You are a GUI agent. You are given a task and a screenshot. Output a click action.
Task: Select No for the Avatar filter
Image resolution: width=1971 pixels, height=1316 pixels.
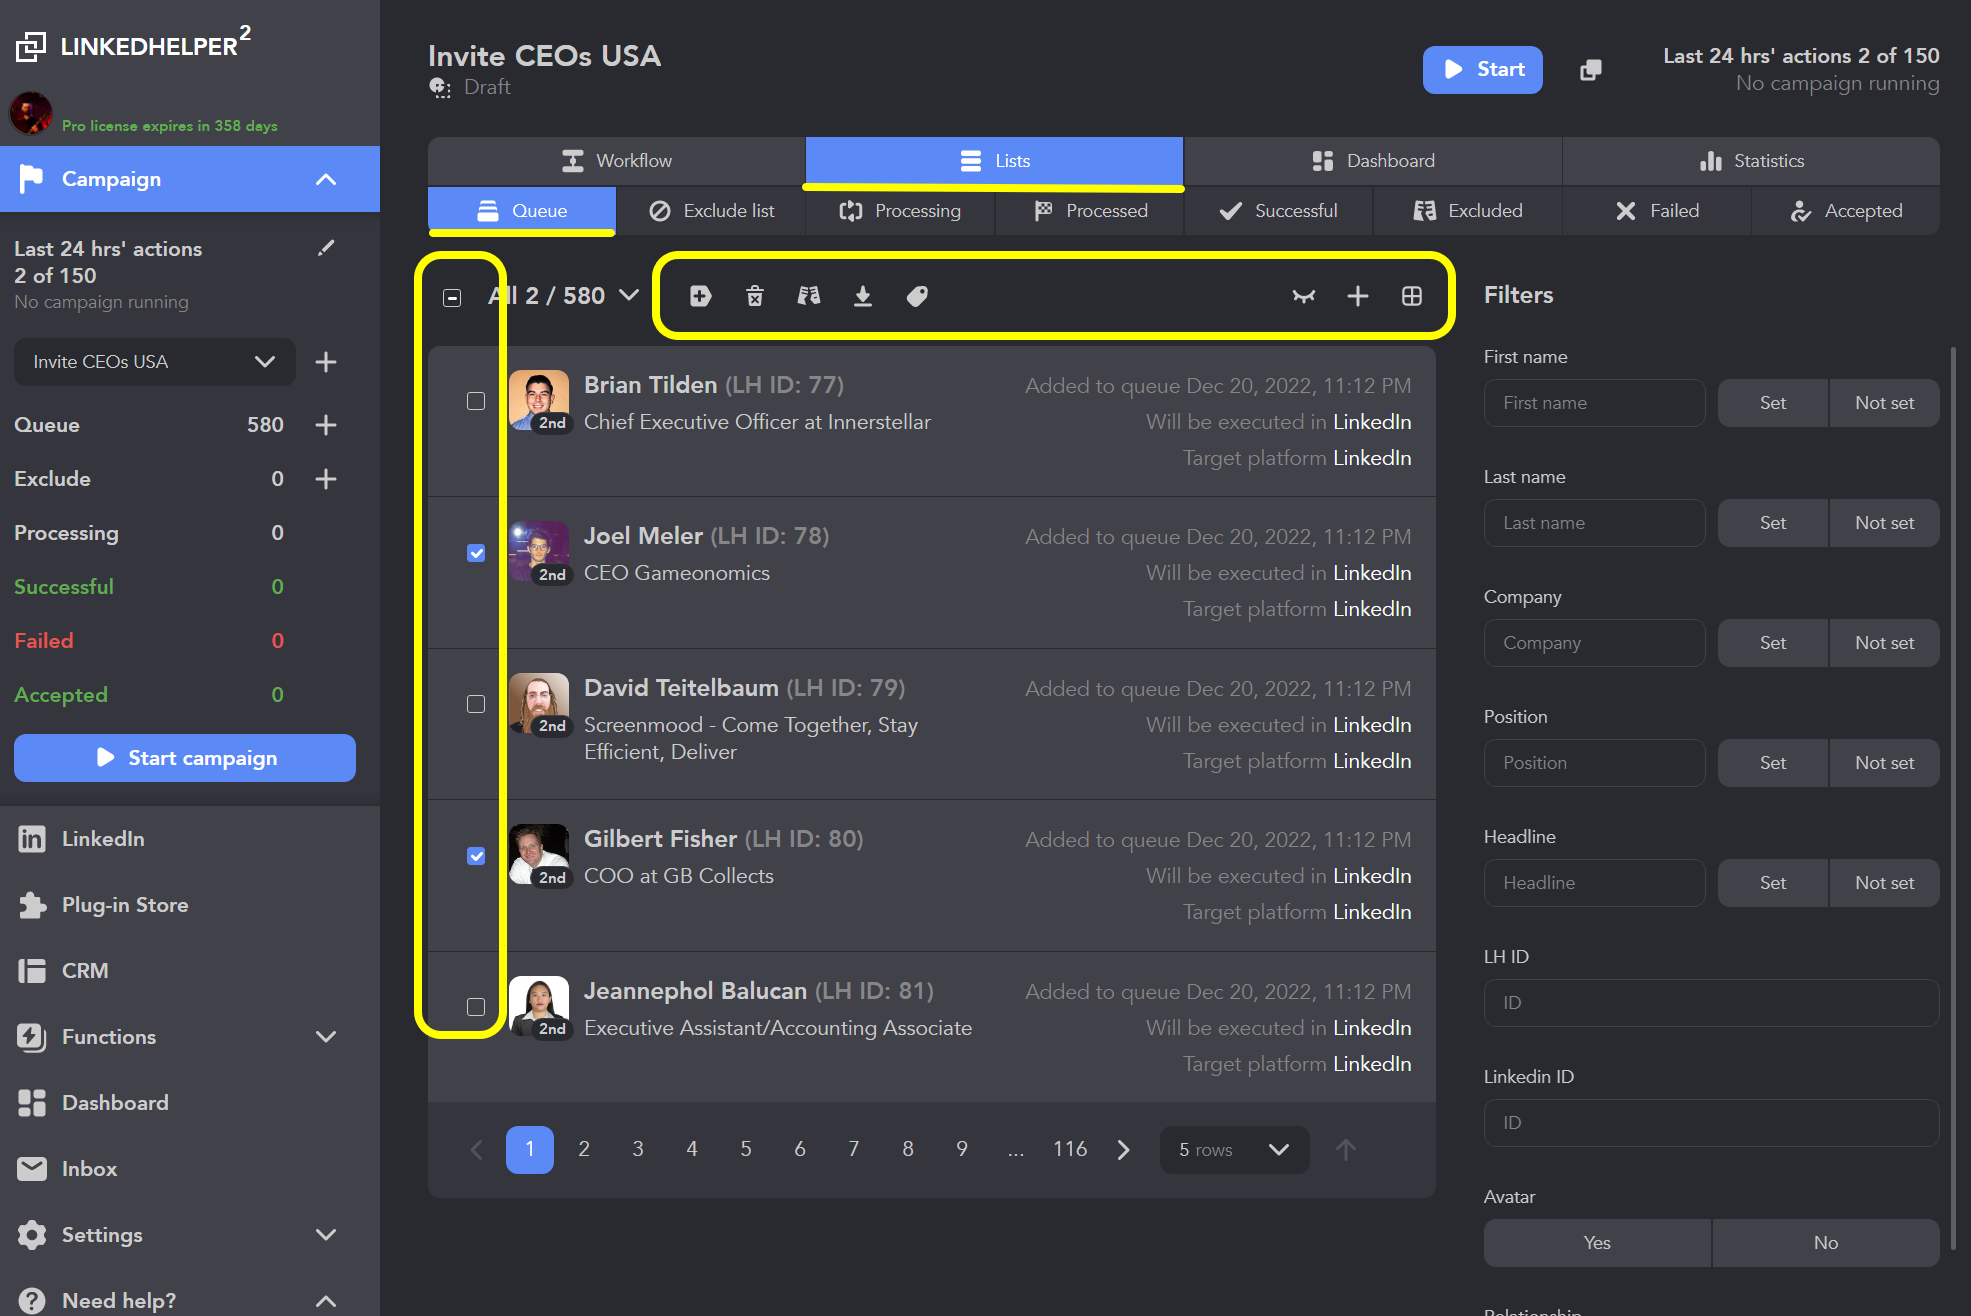pyautogui.click(x=1826, y=1243)
